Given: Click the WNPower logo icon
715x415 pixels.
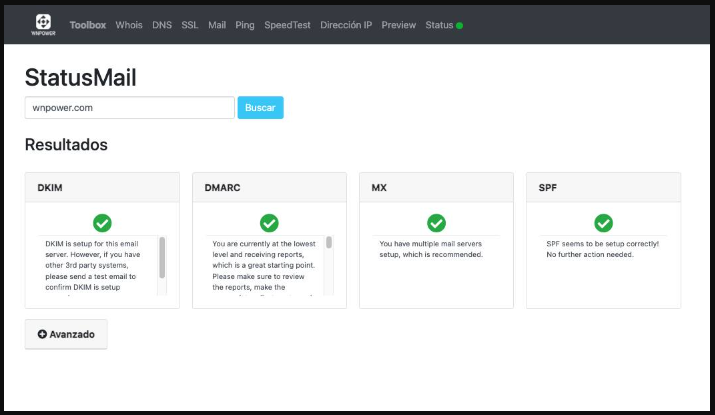Looking at the screenshot, I should [43, 23].
